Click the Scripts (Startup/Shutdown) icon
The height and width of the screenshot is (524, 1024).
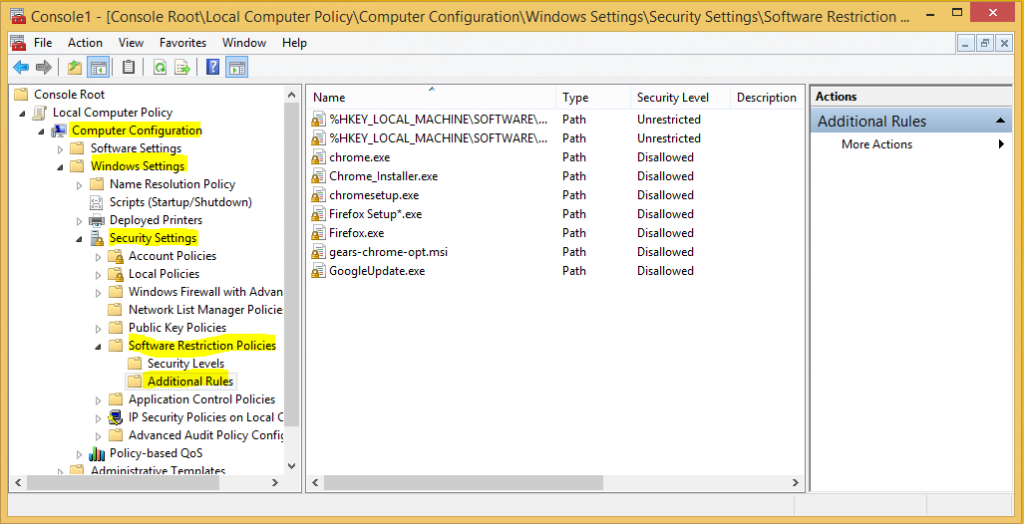click(x=97, y=202)
